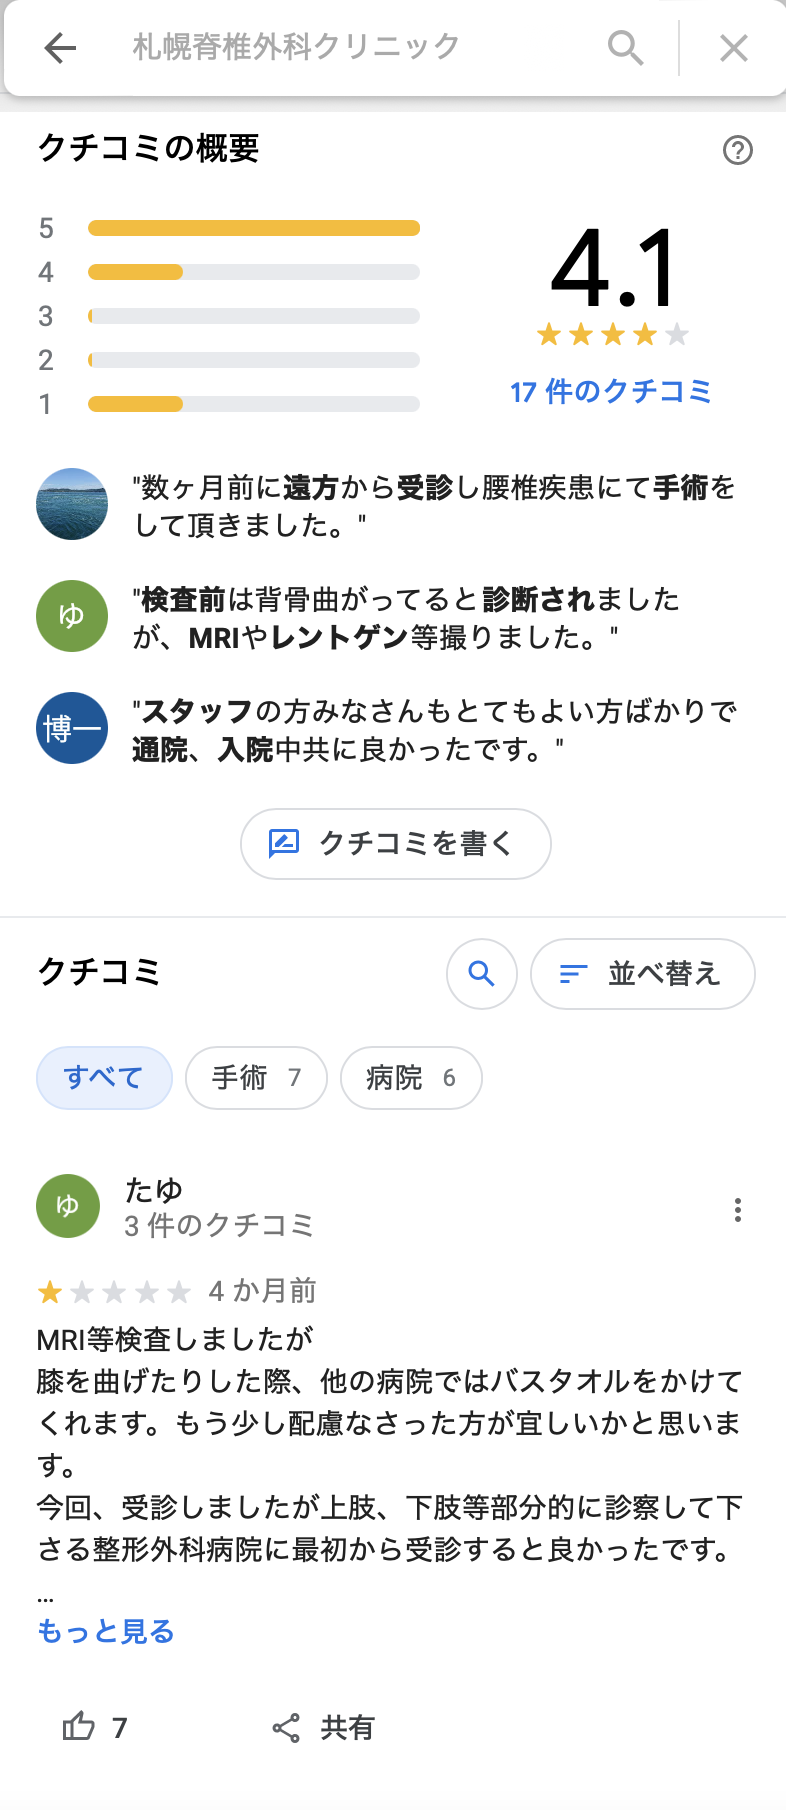Clear the search with the X icon
The width and height of the screenshot is (786, 1810).
click(734, 47)
